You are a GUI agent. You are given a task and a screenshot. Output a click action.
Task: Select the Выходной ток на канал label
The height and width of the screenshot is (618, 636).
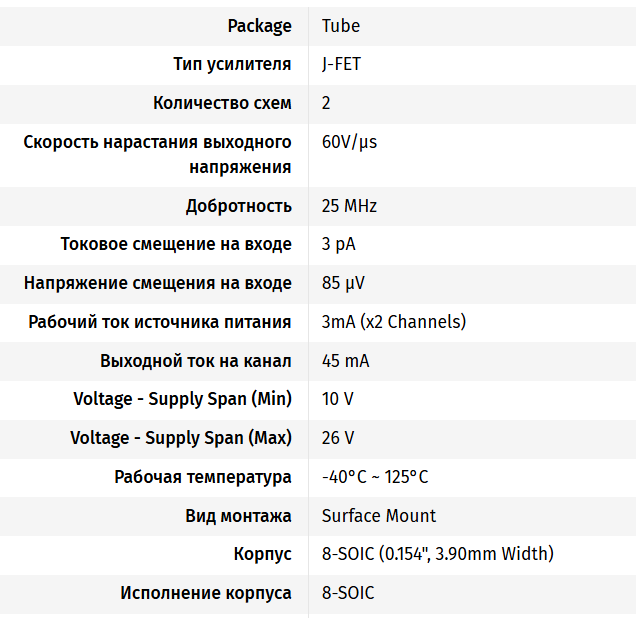coord(196,361)
